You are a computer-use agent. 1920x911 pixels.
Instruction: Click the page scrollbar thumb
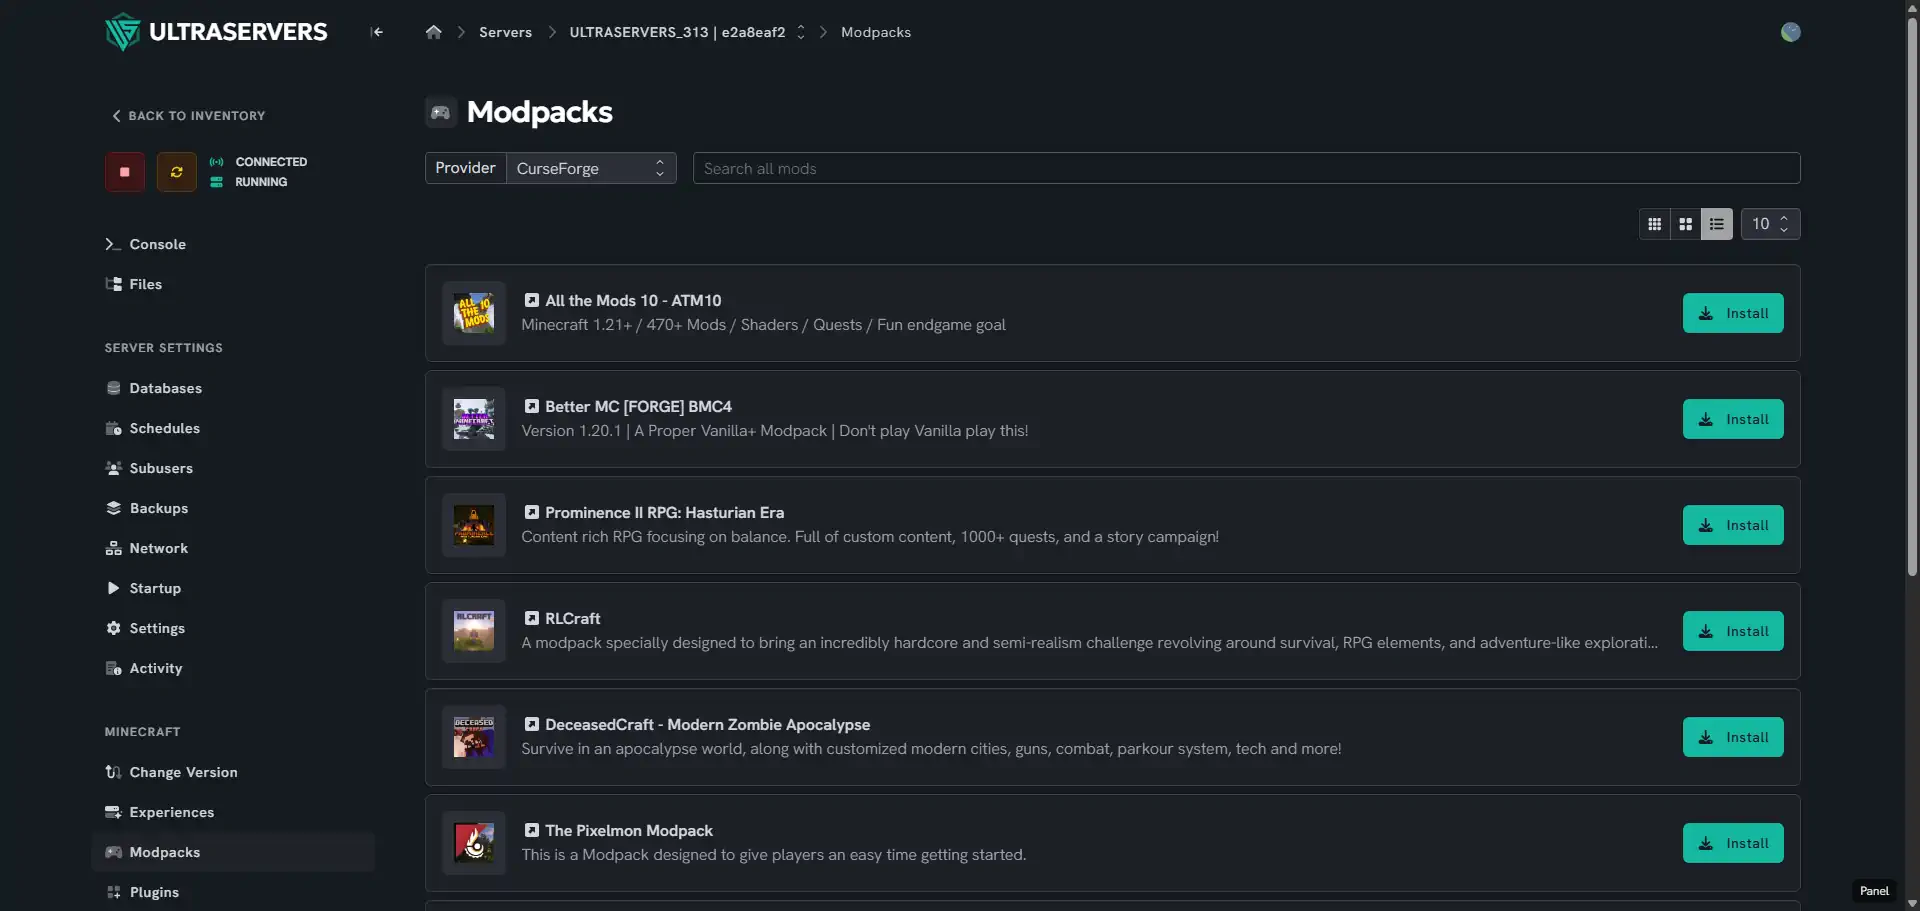(x=1912, y=296)
